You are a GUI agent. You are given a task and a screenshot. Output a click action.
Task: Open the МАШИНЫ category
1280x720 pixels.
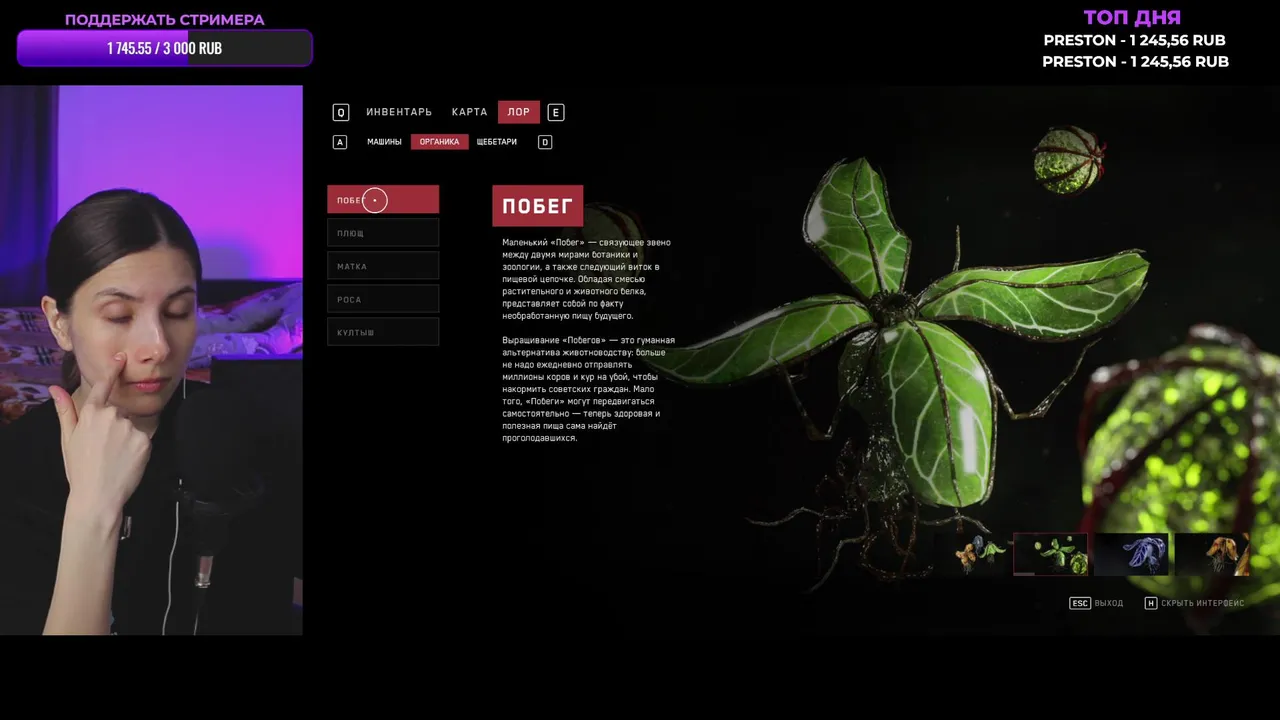point(384,142)
